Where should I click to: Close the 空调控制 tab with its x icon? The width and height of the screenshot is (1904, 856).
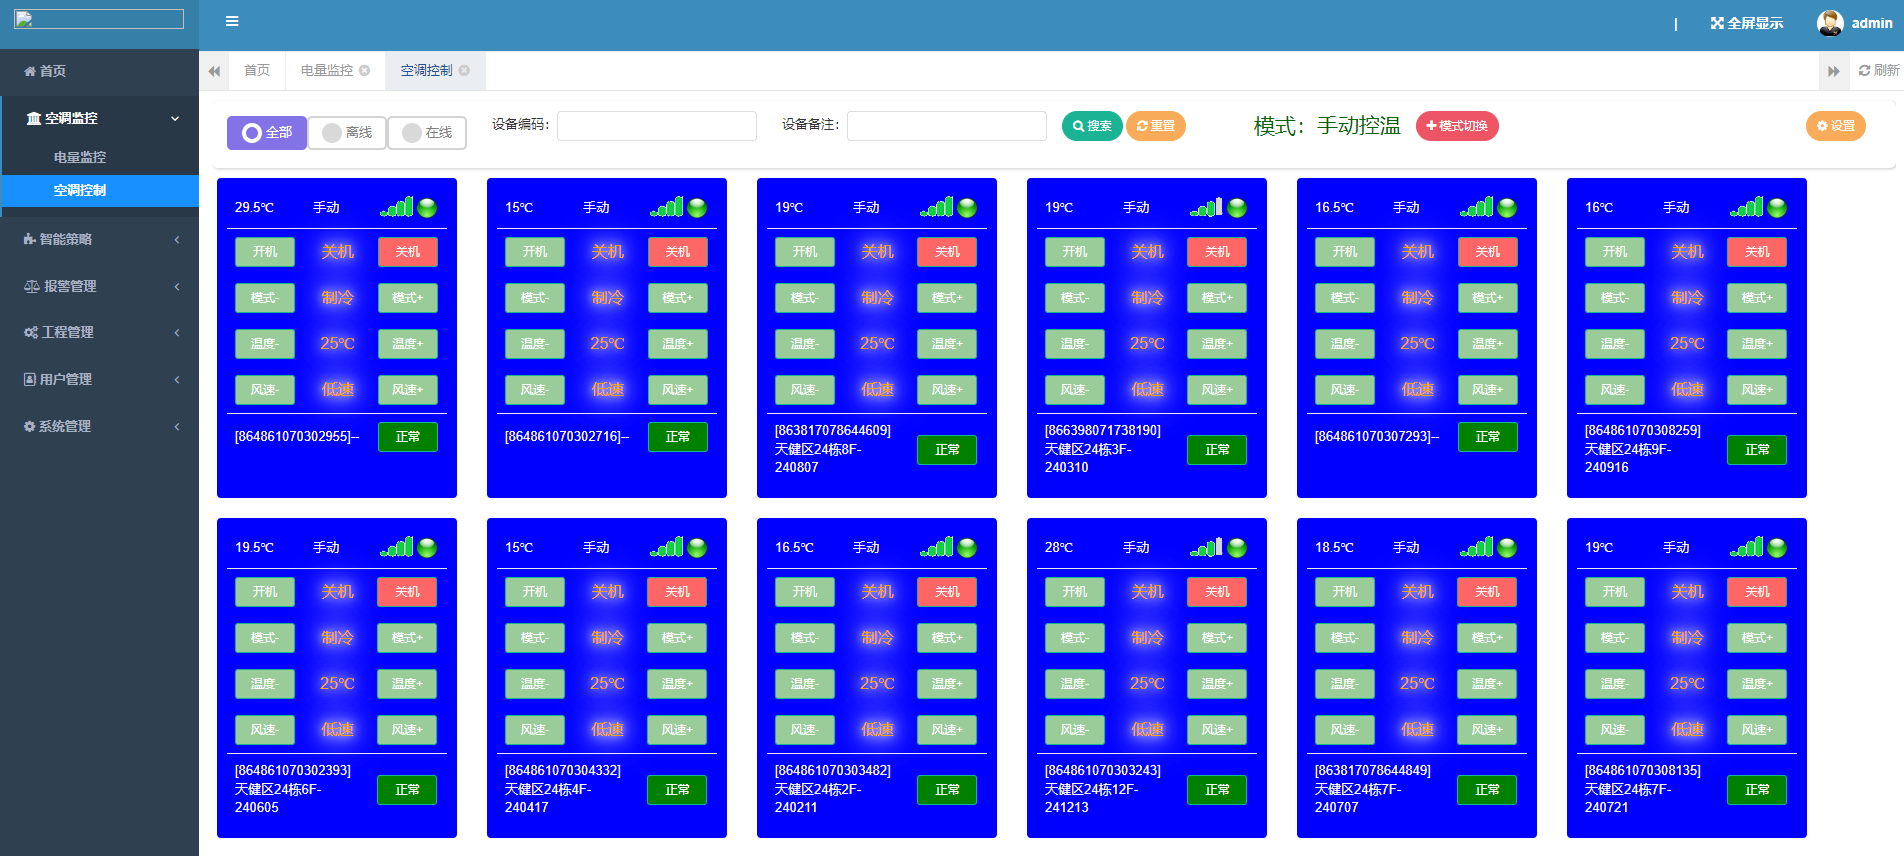464,70
